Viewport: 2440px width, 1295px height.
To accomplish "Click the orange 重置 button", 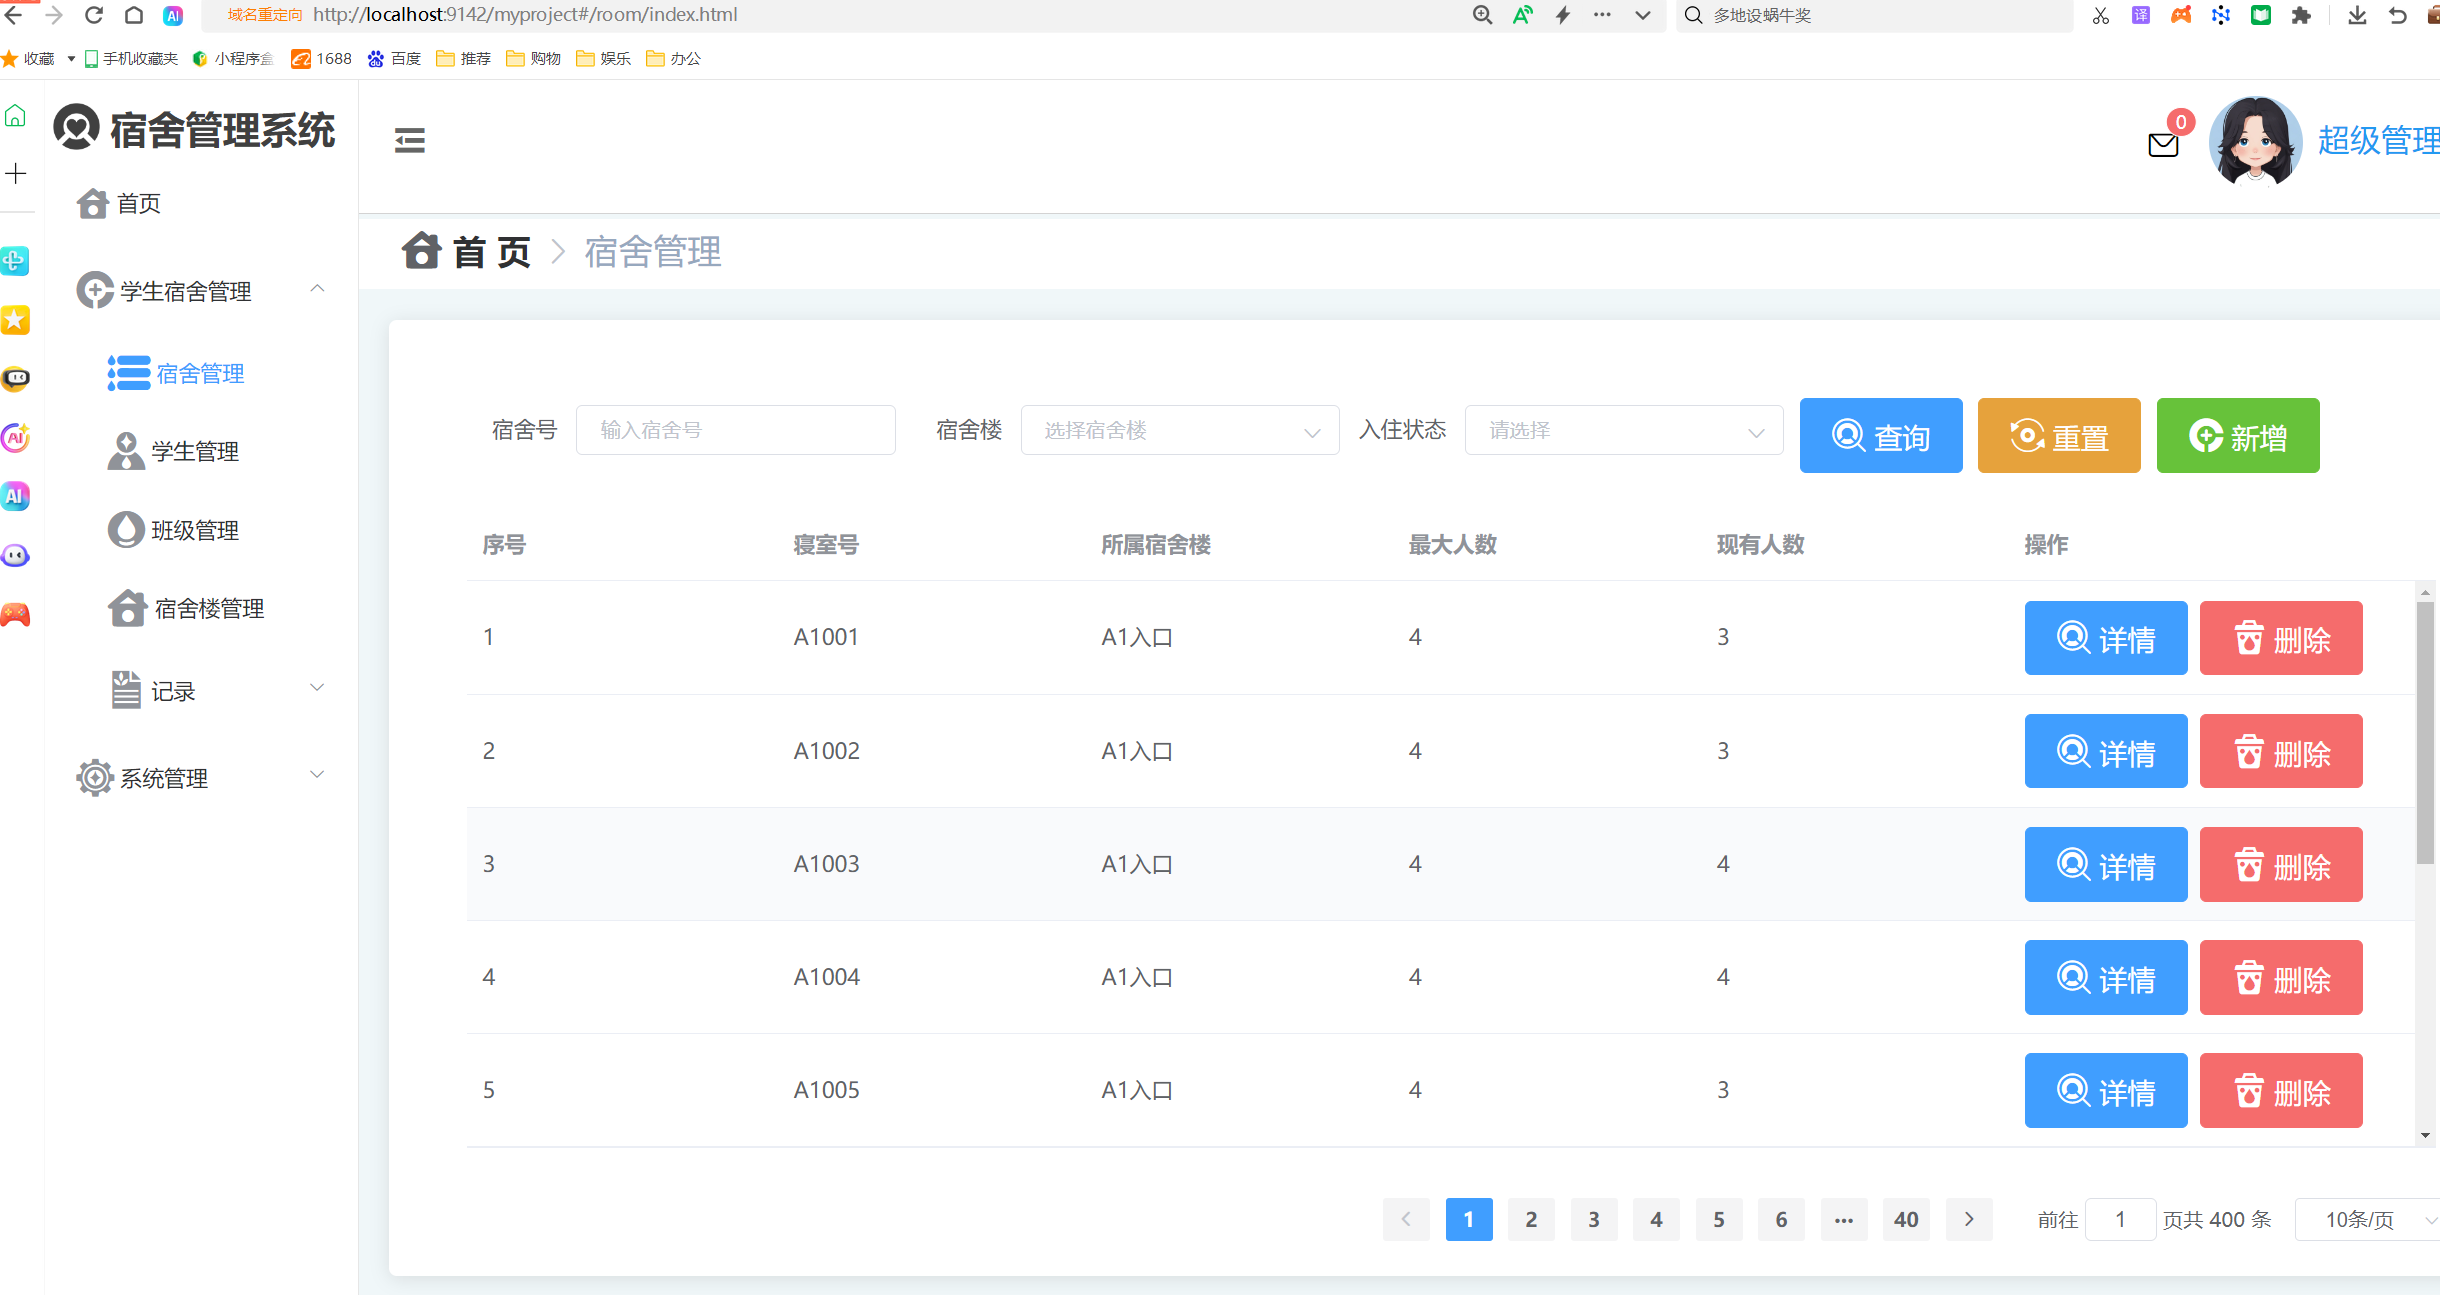I will [x=2059, y=435].
